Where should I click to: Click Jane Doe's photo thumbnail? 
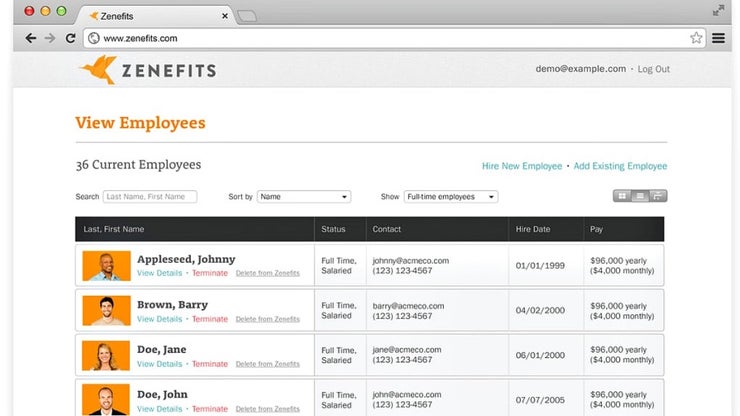106,356
